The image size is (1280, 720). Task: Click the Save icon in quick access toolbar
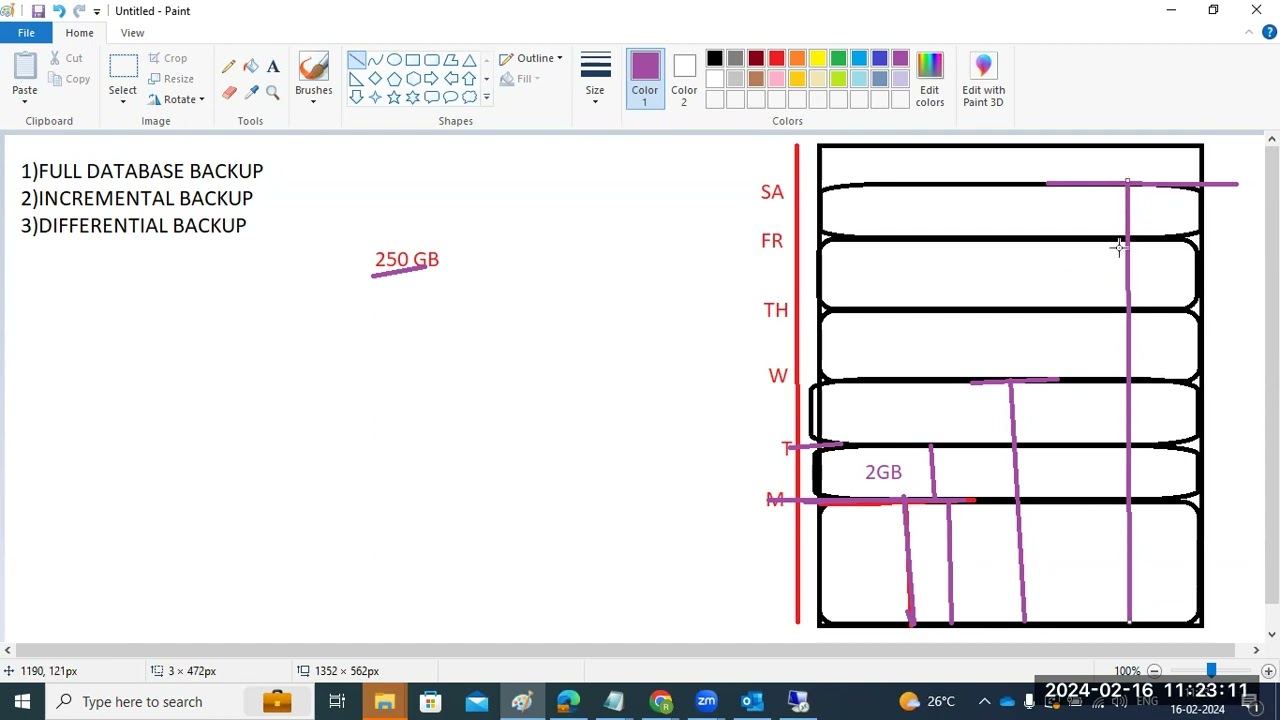click(38, 11)
